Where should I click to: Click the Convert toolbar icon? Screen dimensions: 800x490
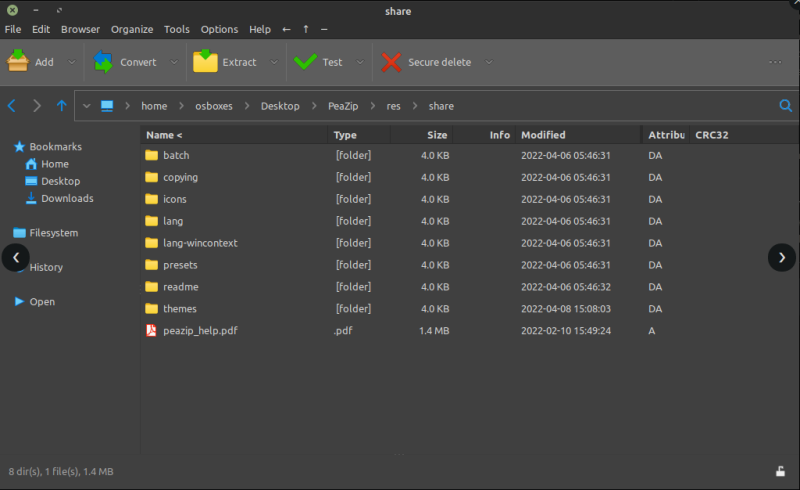[103, 62]
